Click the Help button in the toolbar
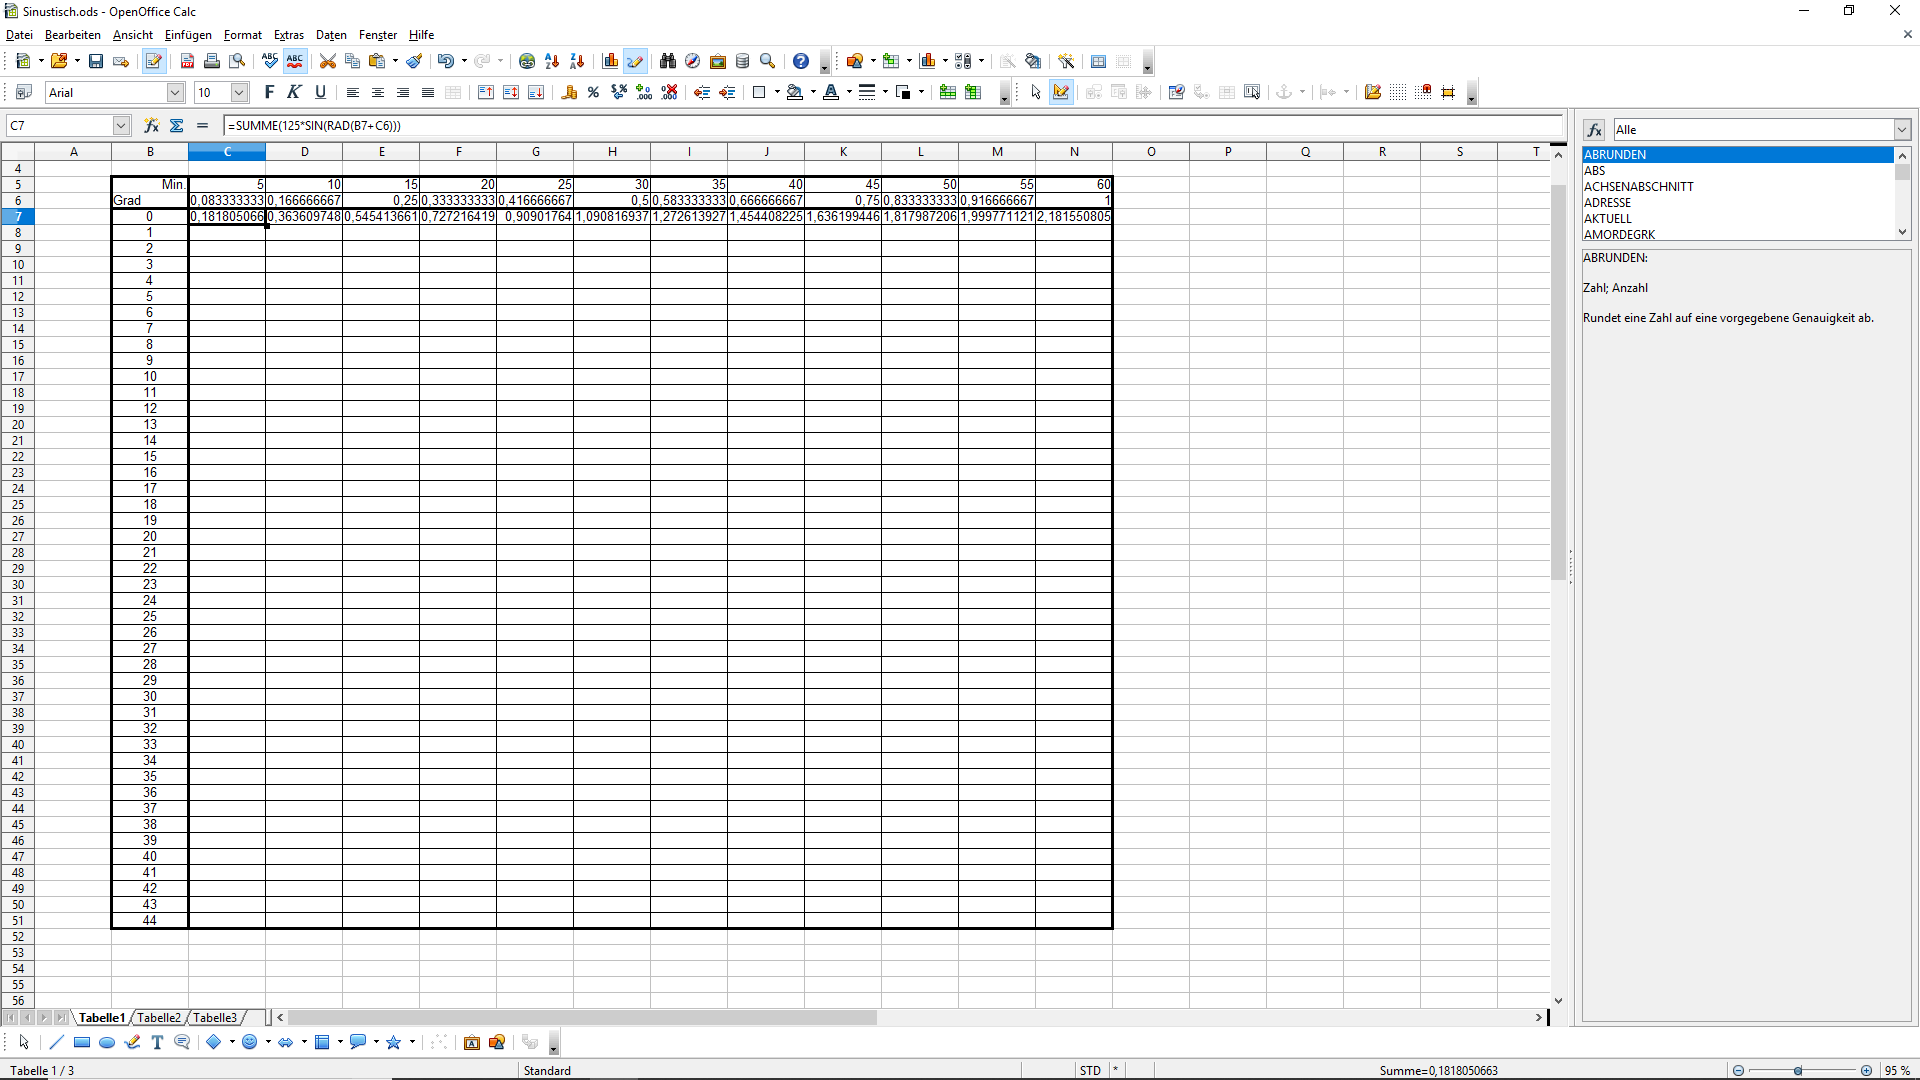Image resolution: width=1920 pixels, height=1080 pixels. (801, 61)
